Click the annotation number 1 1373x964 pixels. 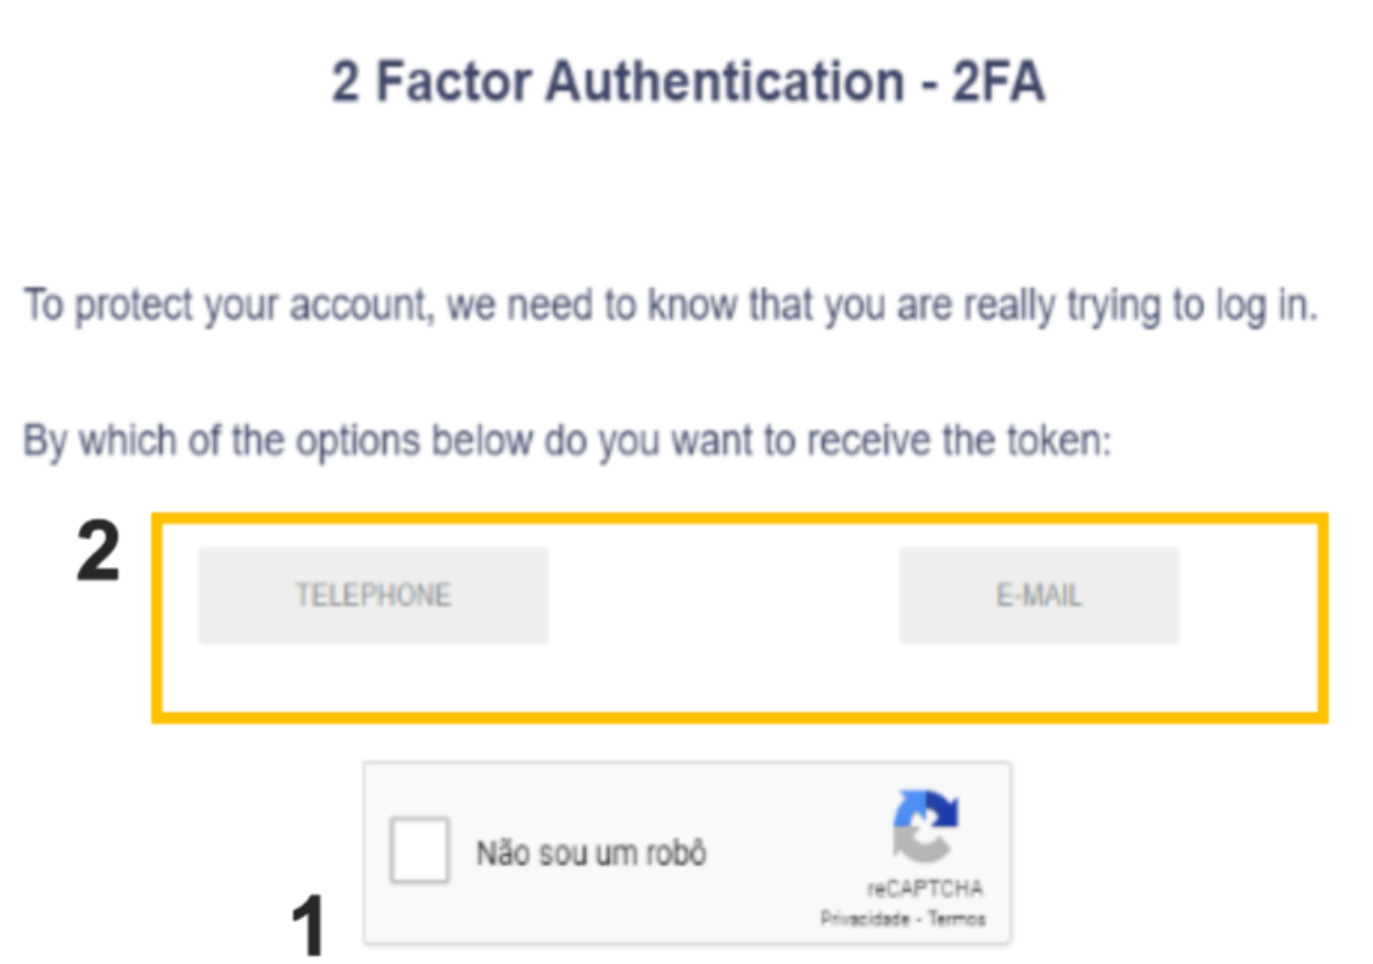[308, 925]
